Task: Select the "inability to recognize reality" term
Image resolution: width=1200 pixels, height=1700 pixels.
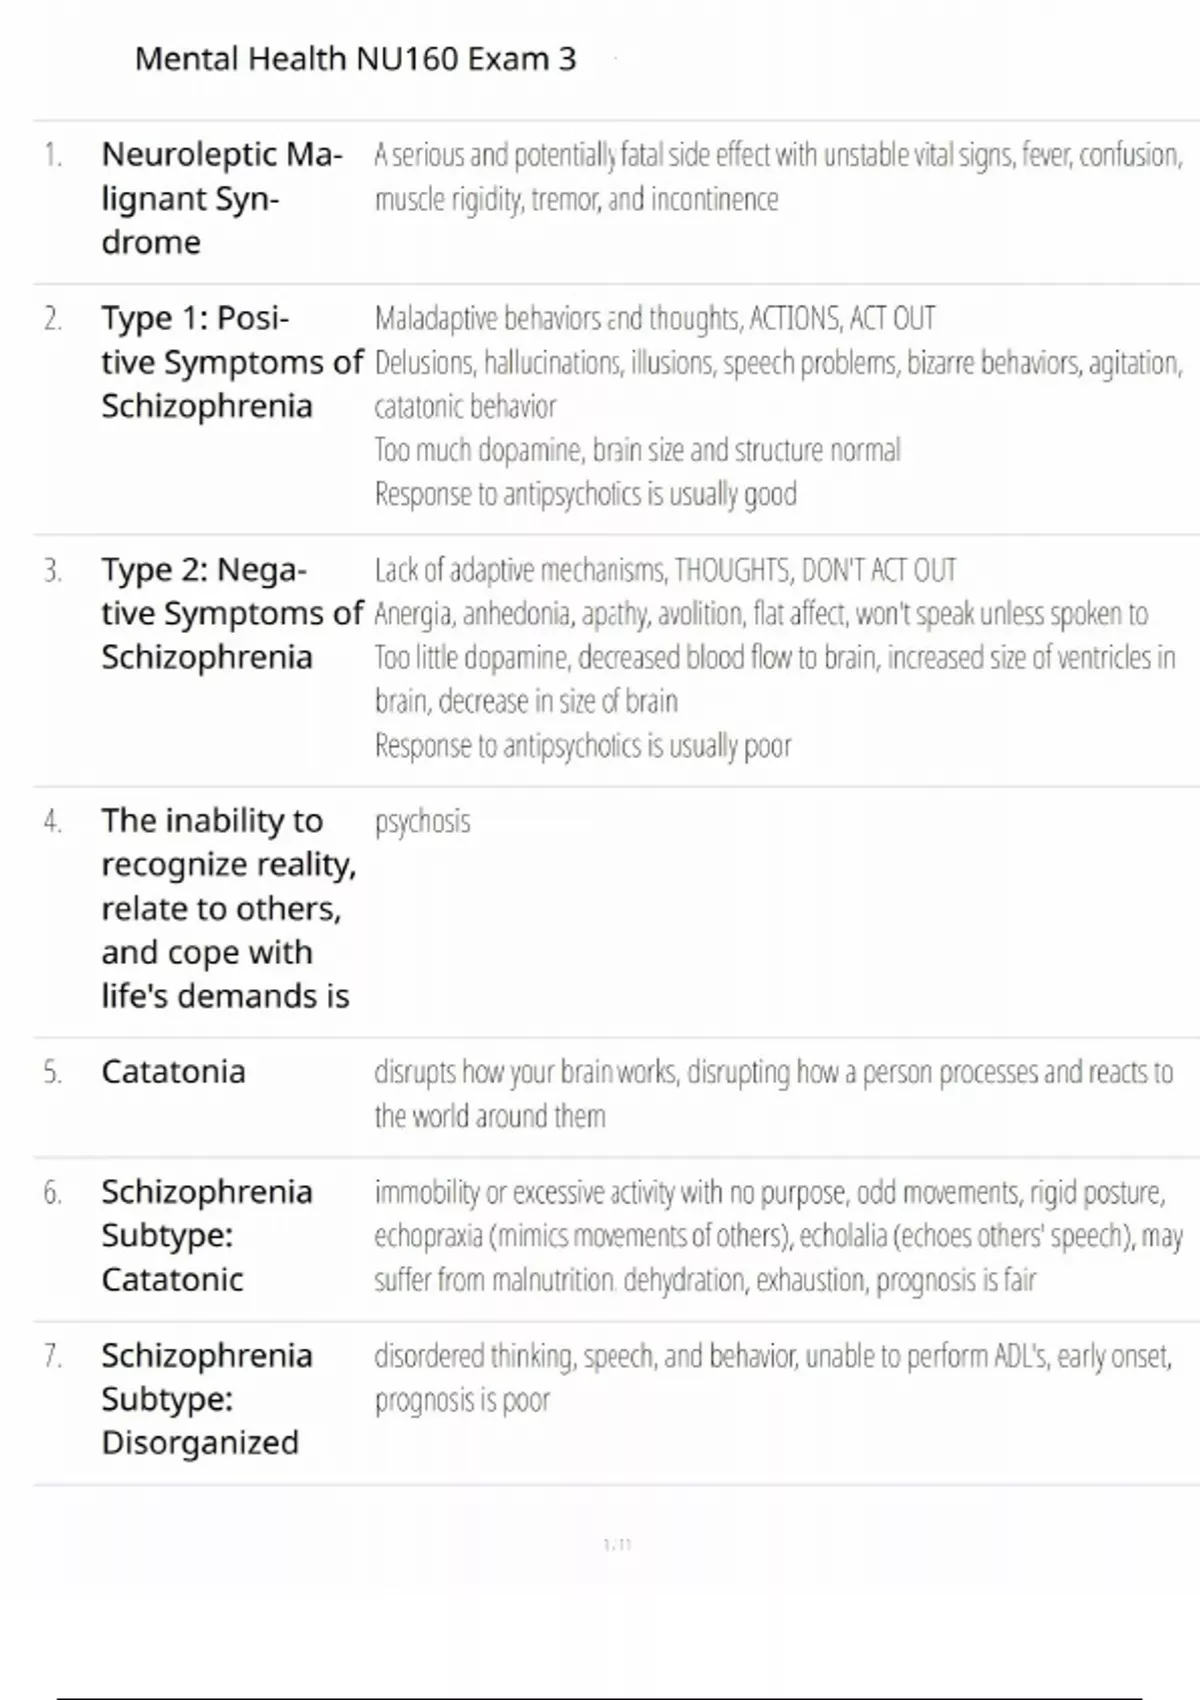Action: [x=228, y=908]
